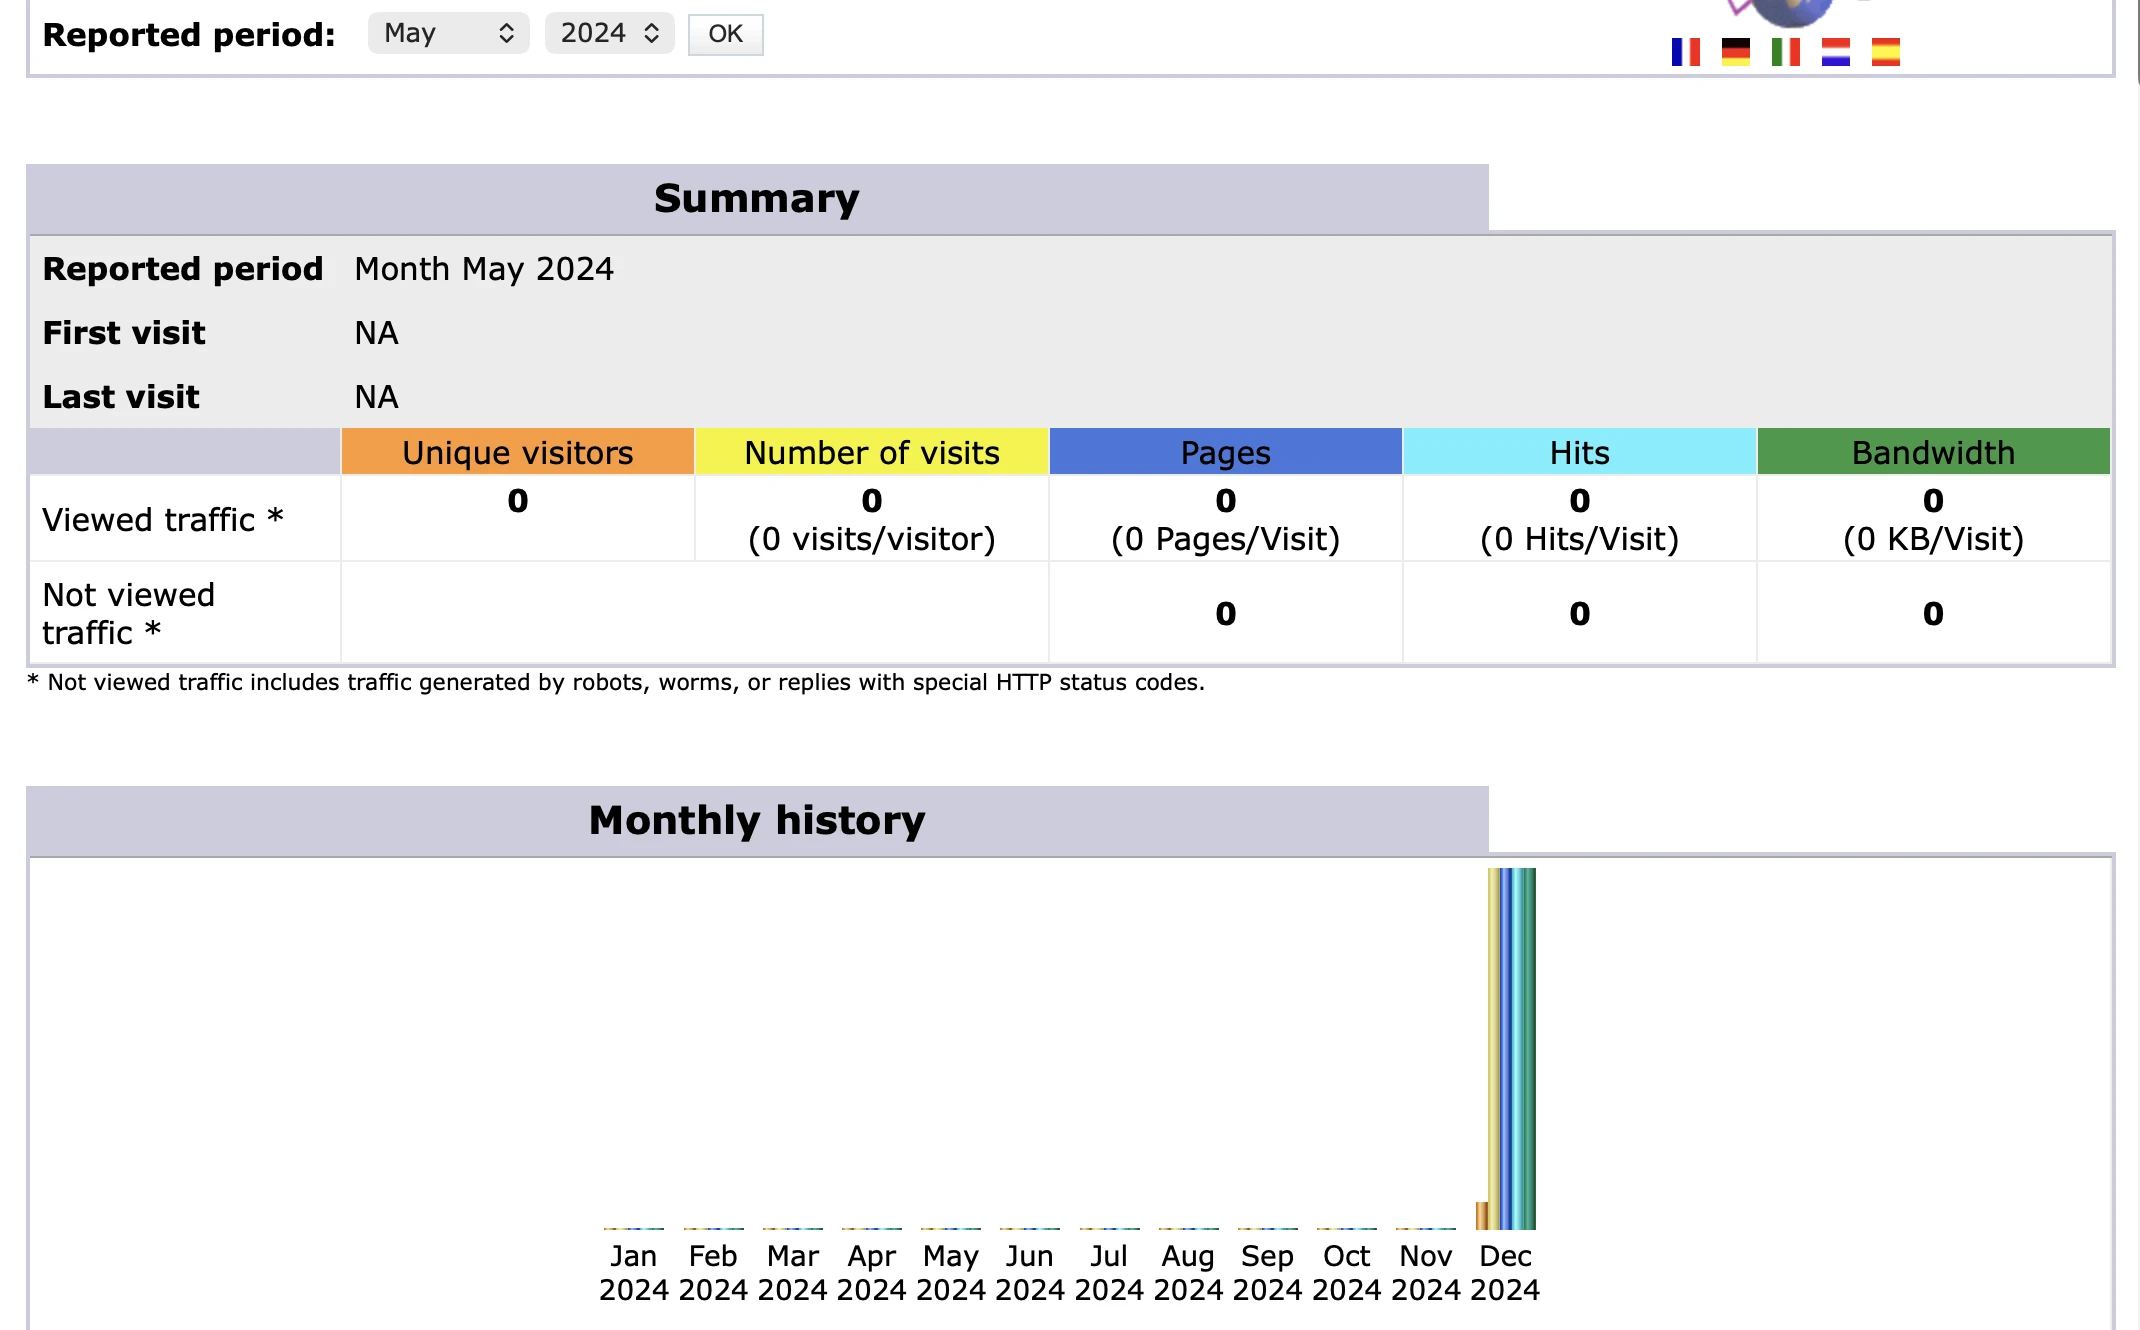
Task: Select the '(0 visits/visitor)' text
Action: [x=872, y=539]
